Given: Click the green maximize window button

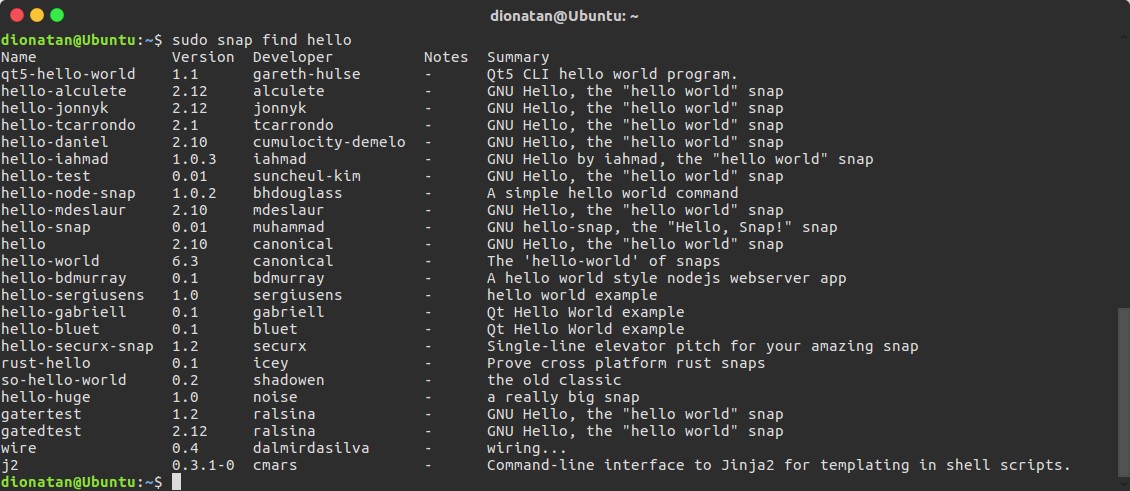Looking at the screenshot, I should (57, 15).
